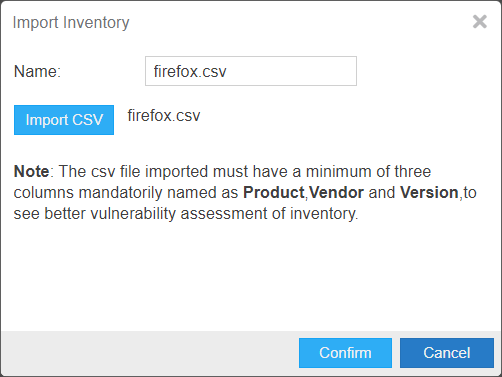Screen dimensions: 502x377
Task: Click the blank dialog area below the note
Action: (x=251, y=277)
